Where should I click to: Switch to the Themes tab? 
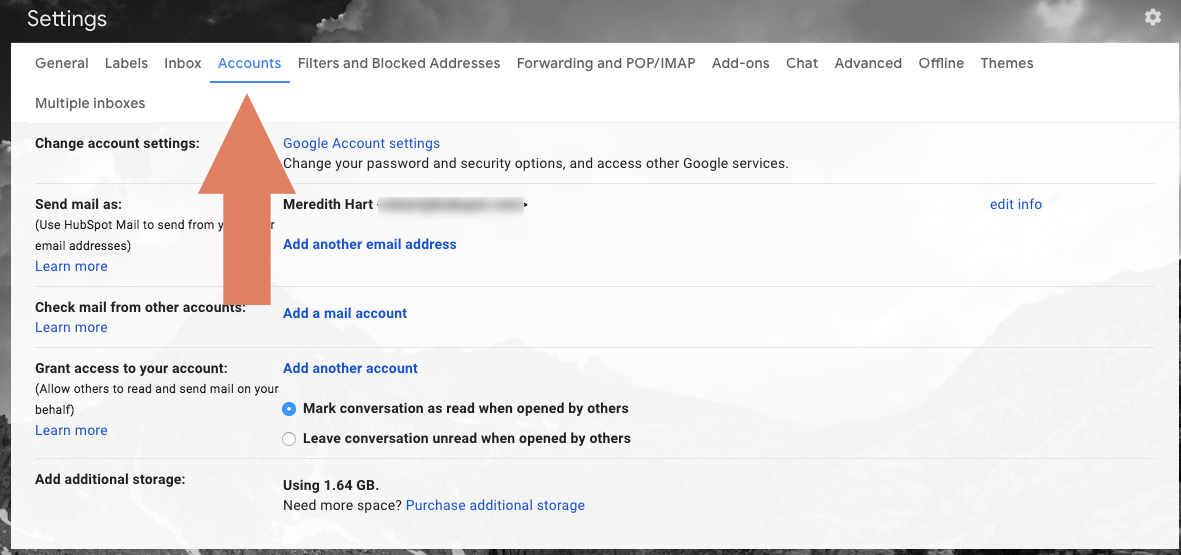pos(1007,63)
